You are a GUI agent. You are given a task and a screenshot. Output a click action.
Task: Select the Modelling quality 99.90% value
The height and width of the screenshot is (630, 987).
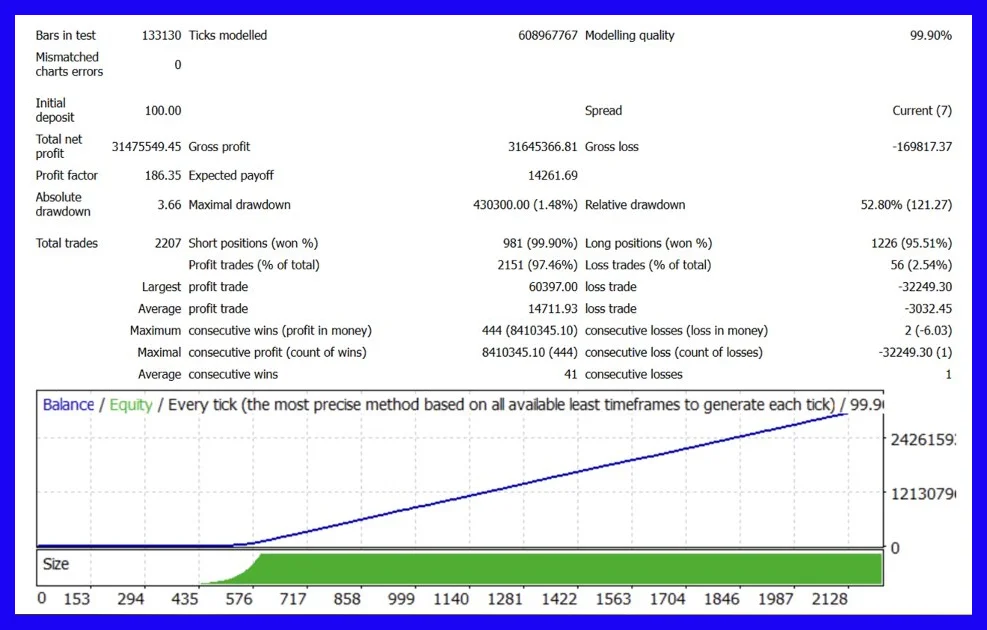930,35
